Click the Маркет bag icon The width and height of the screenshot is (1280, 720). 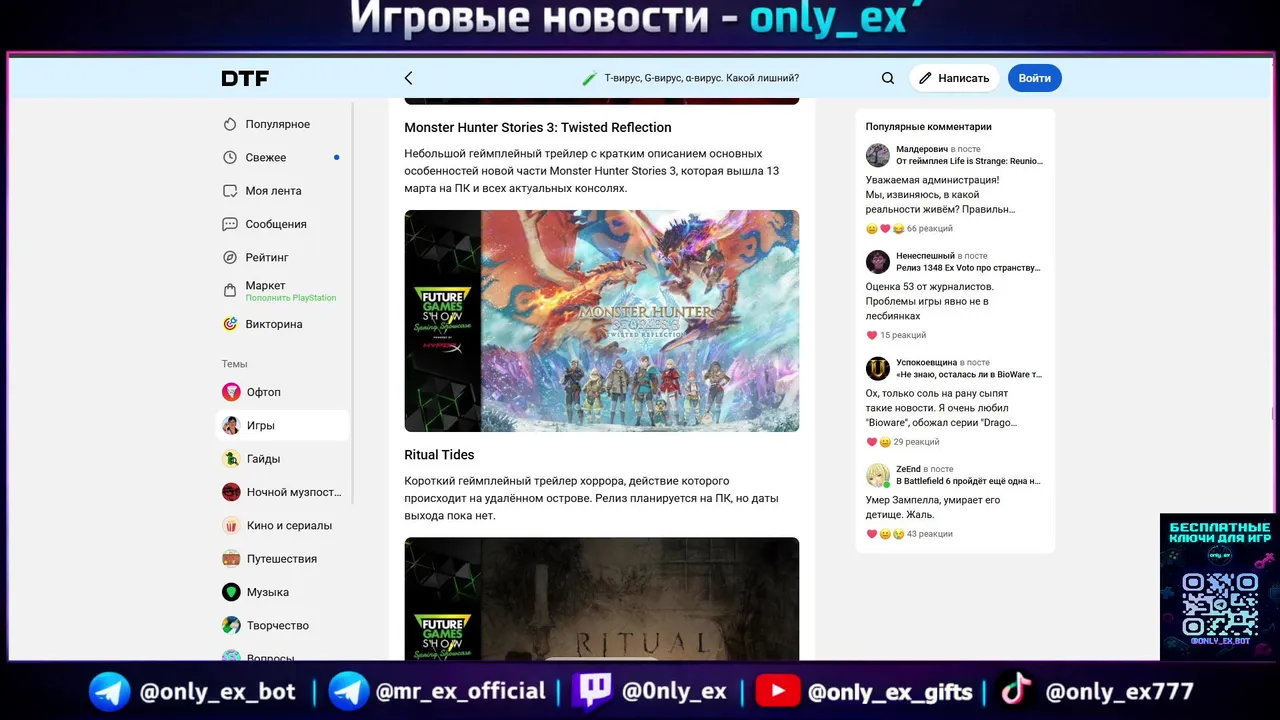click(230, 291)
